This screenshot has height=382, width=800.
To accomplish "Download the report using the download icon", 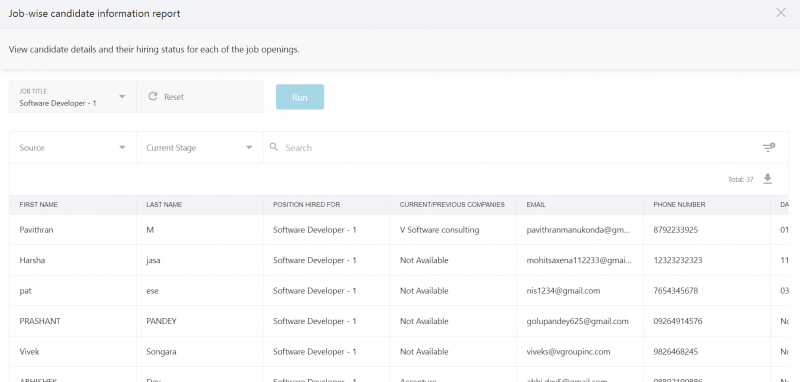I will [x=767, y=179].
